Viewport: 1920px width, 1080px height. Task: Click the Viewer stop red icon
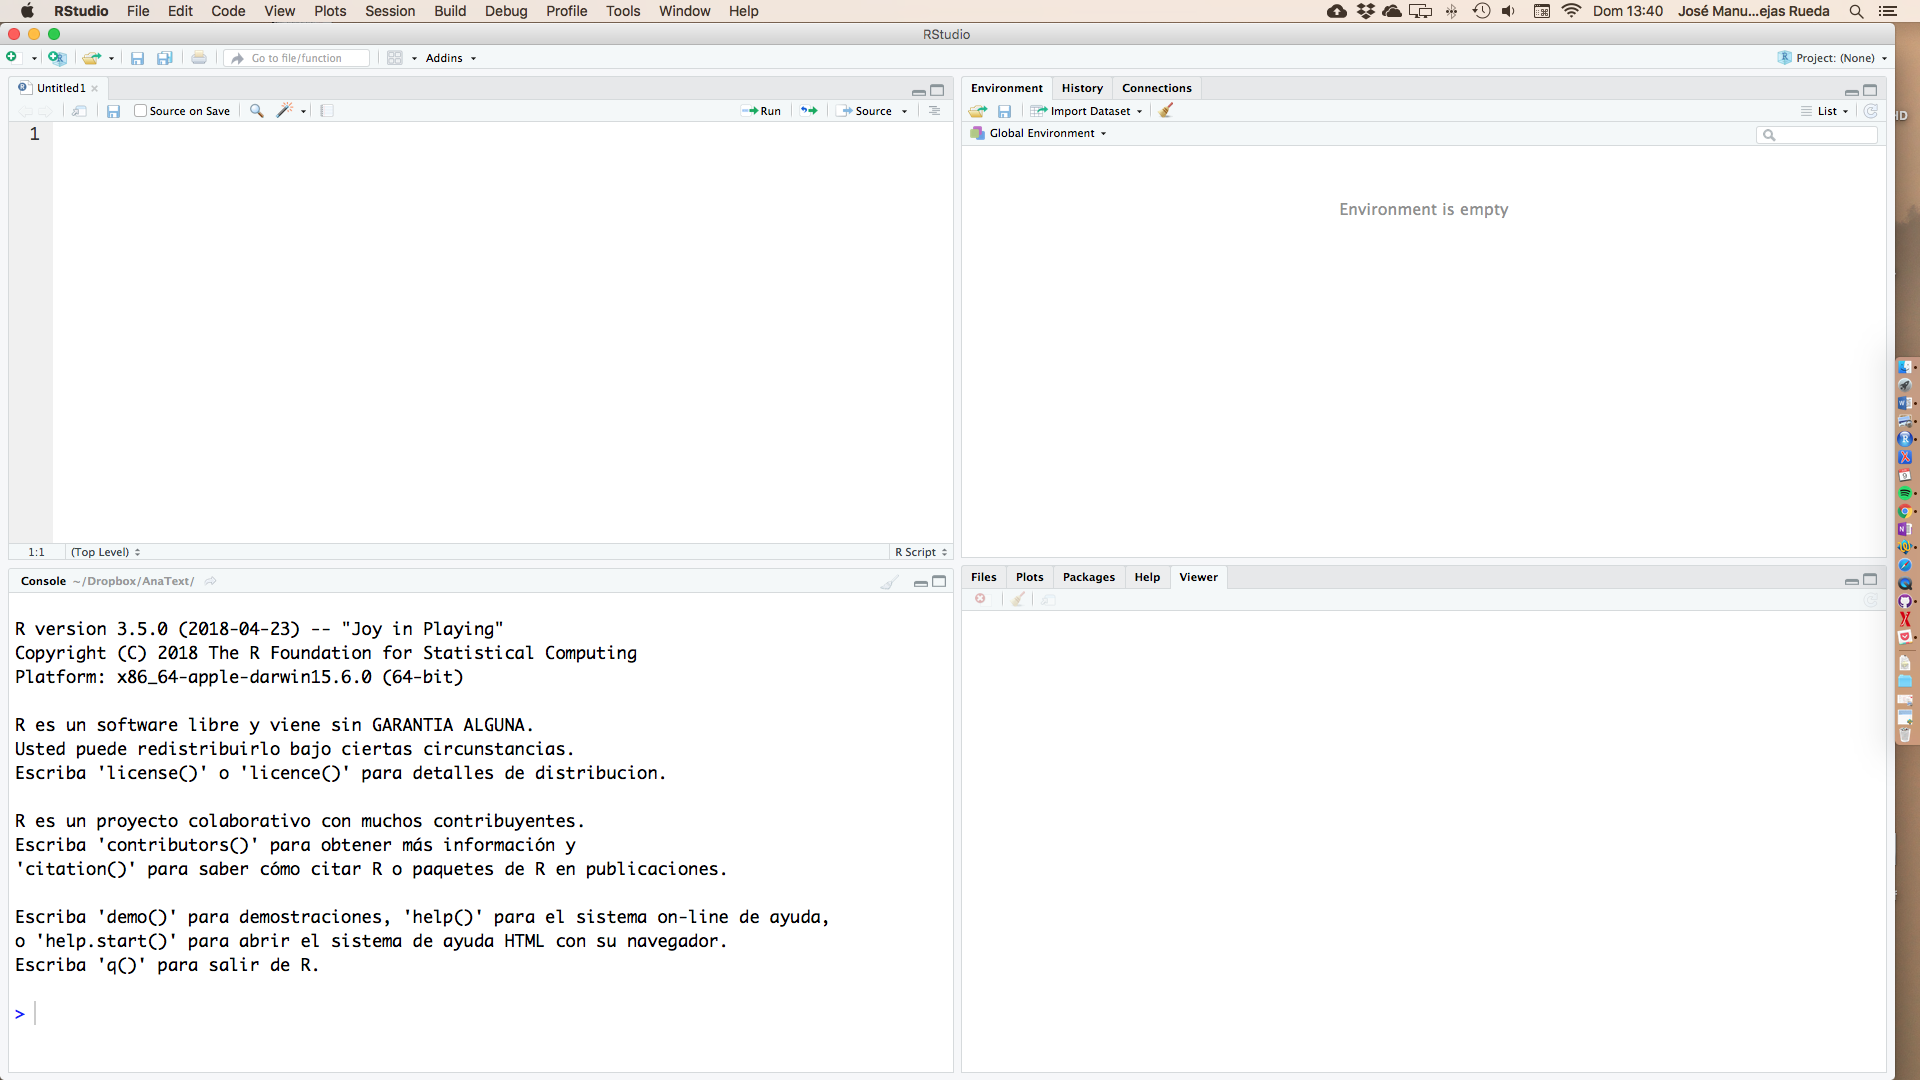(981, 599)
